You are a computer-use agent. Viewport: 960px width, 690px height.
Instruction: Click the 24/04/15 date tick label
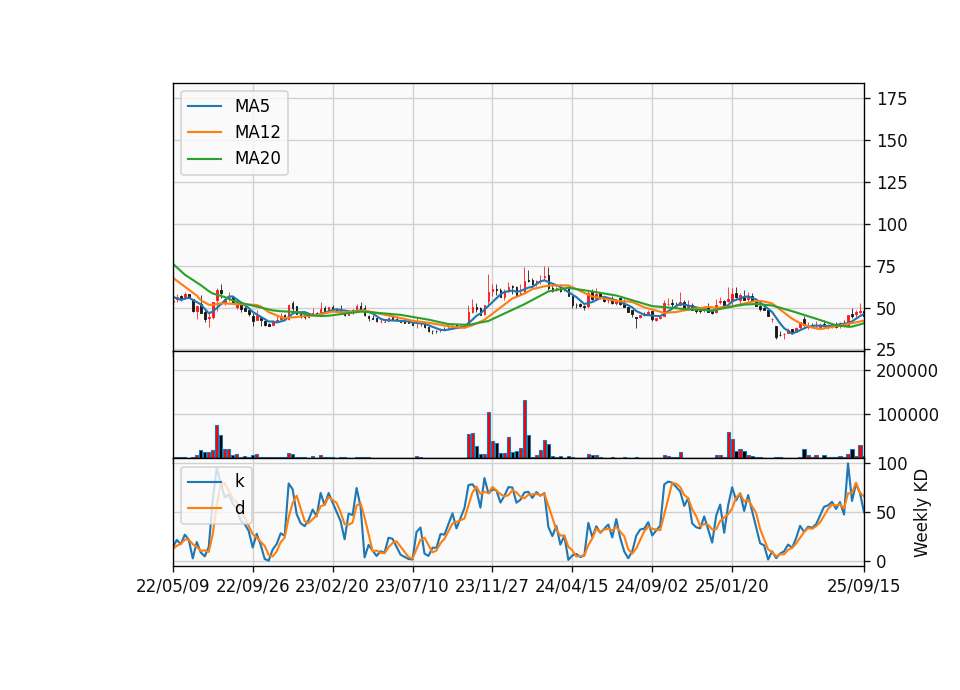click(571, 586)
